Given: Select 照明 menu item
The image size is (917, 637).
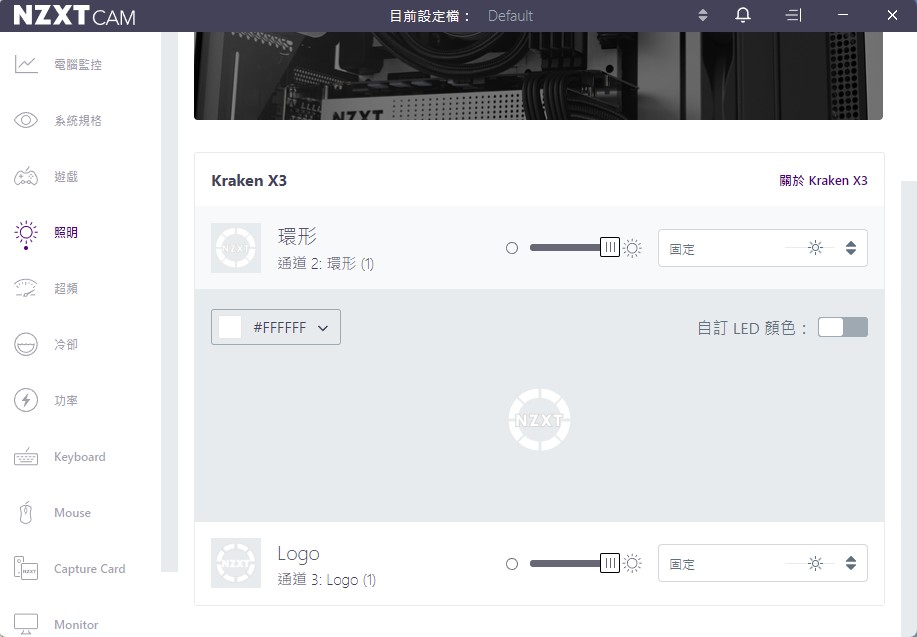Looking at the screenshot, I should tap(66, 232).
